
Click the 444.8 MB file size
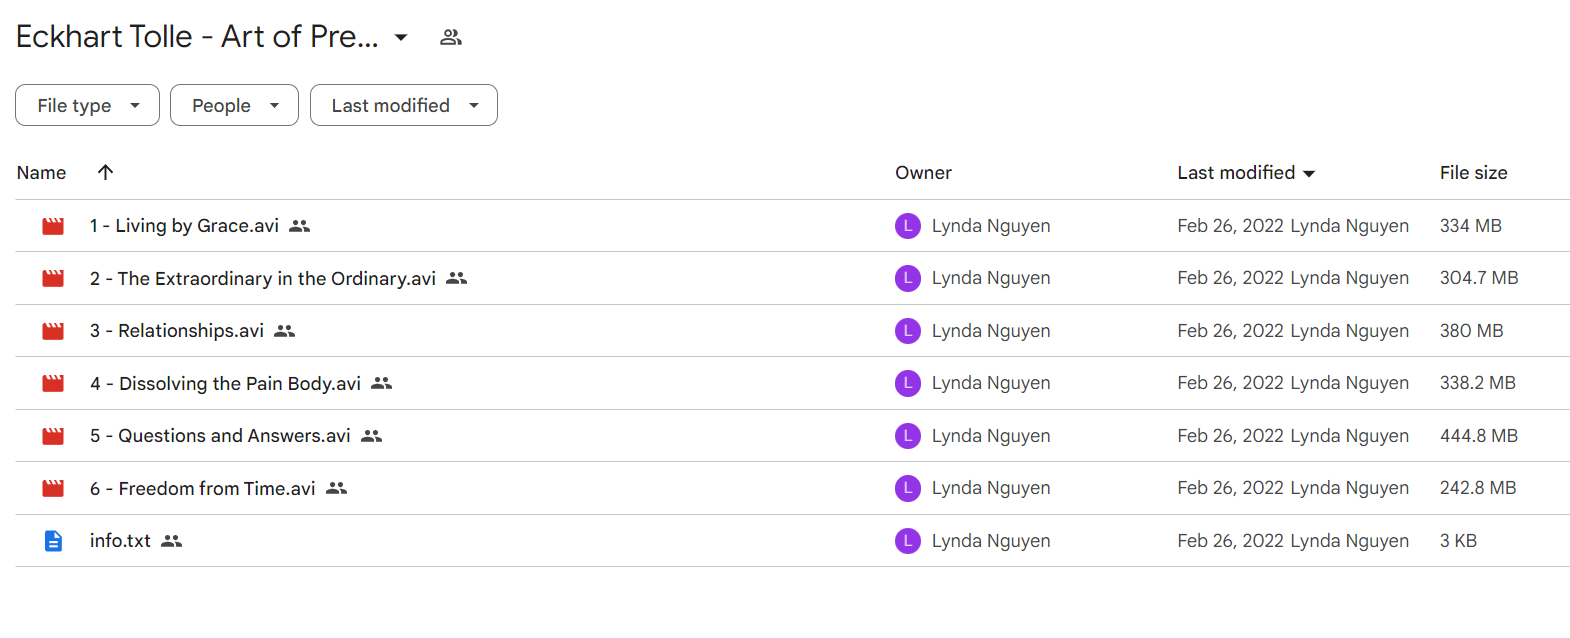click(x=1479, y=436)
